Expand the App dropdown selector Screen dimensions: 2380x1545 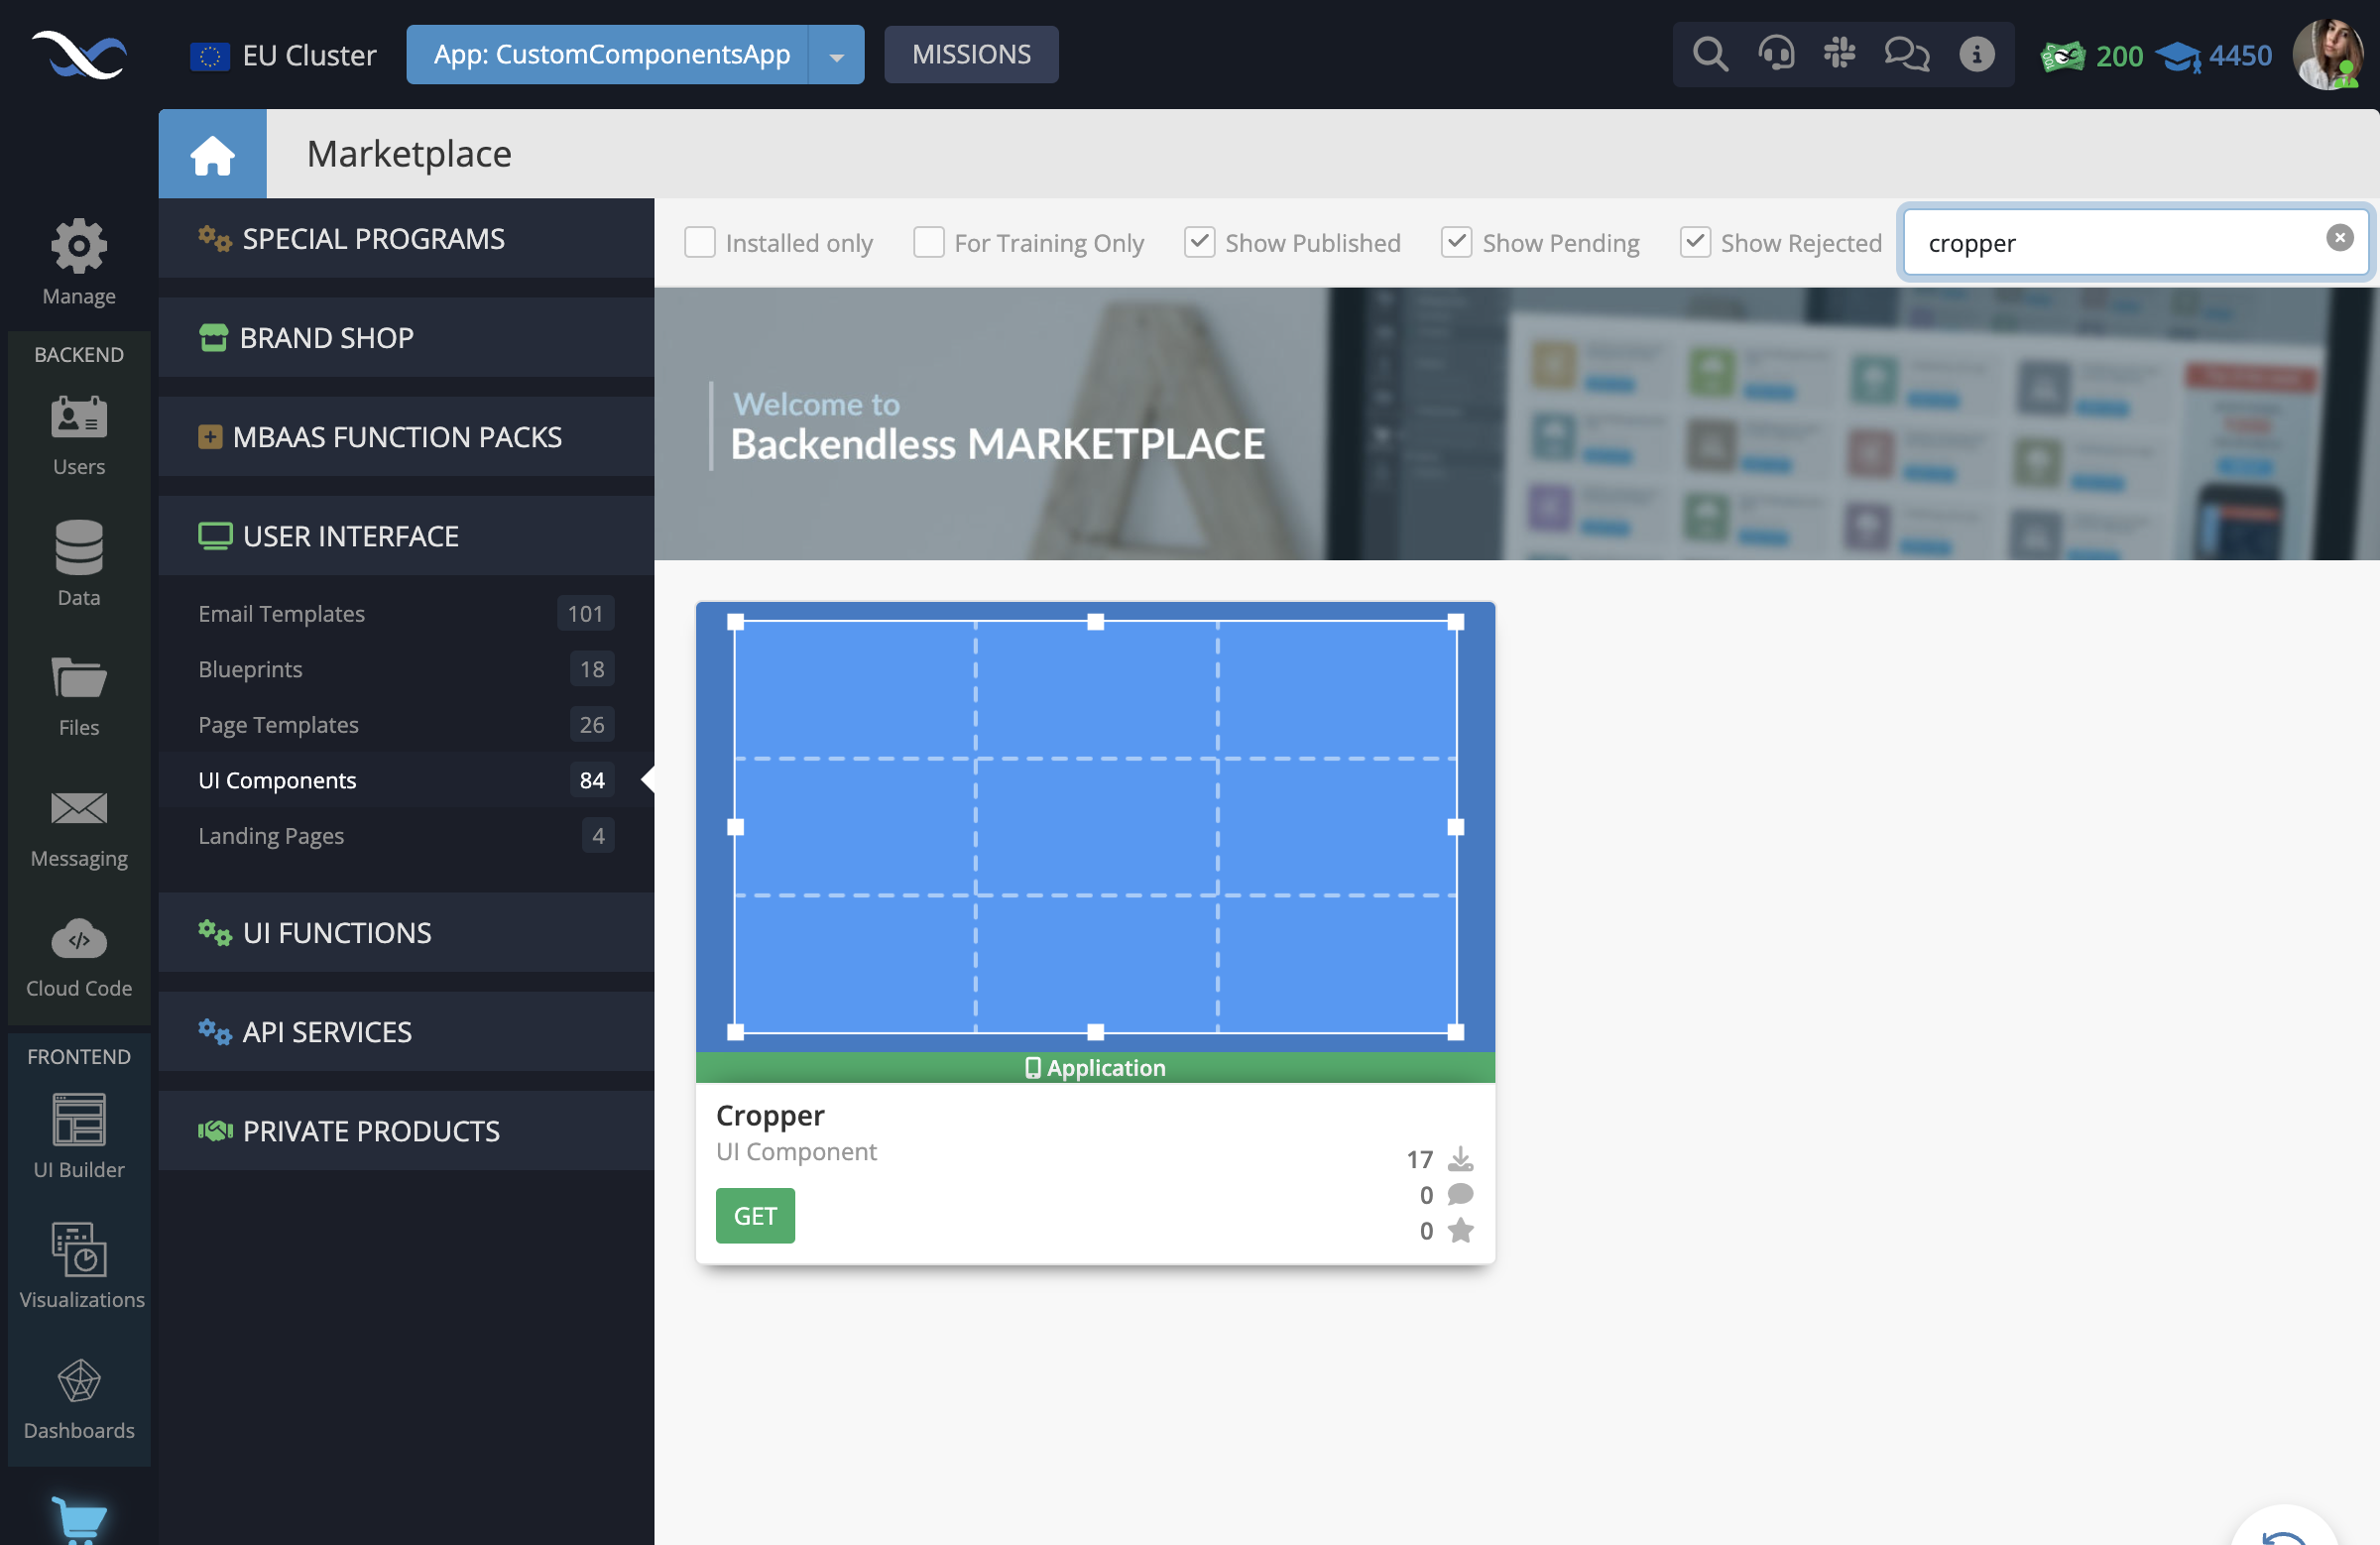(838, 52)
